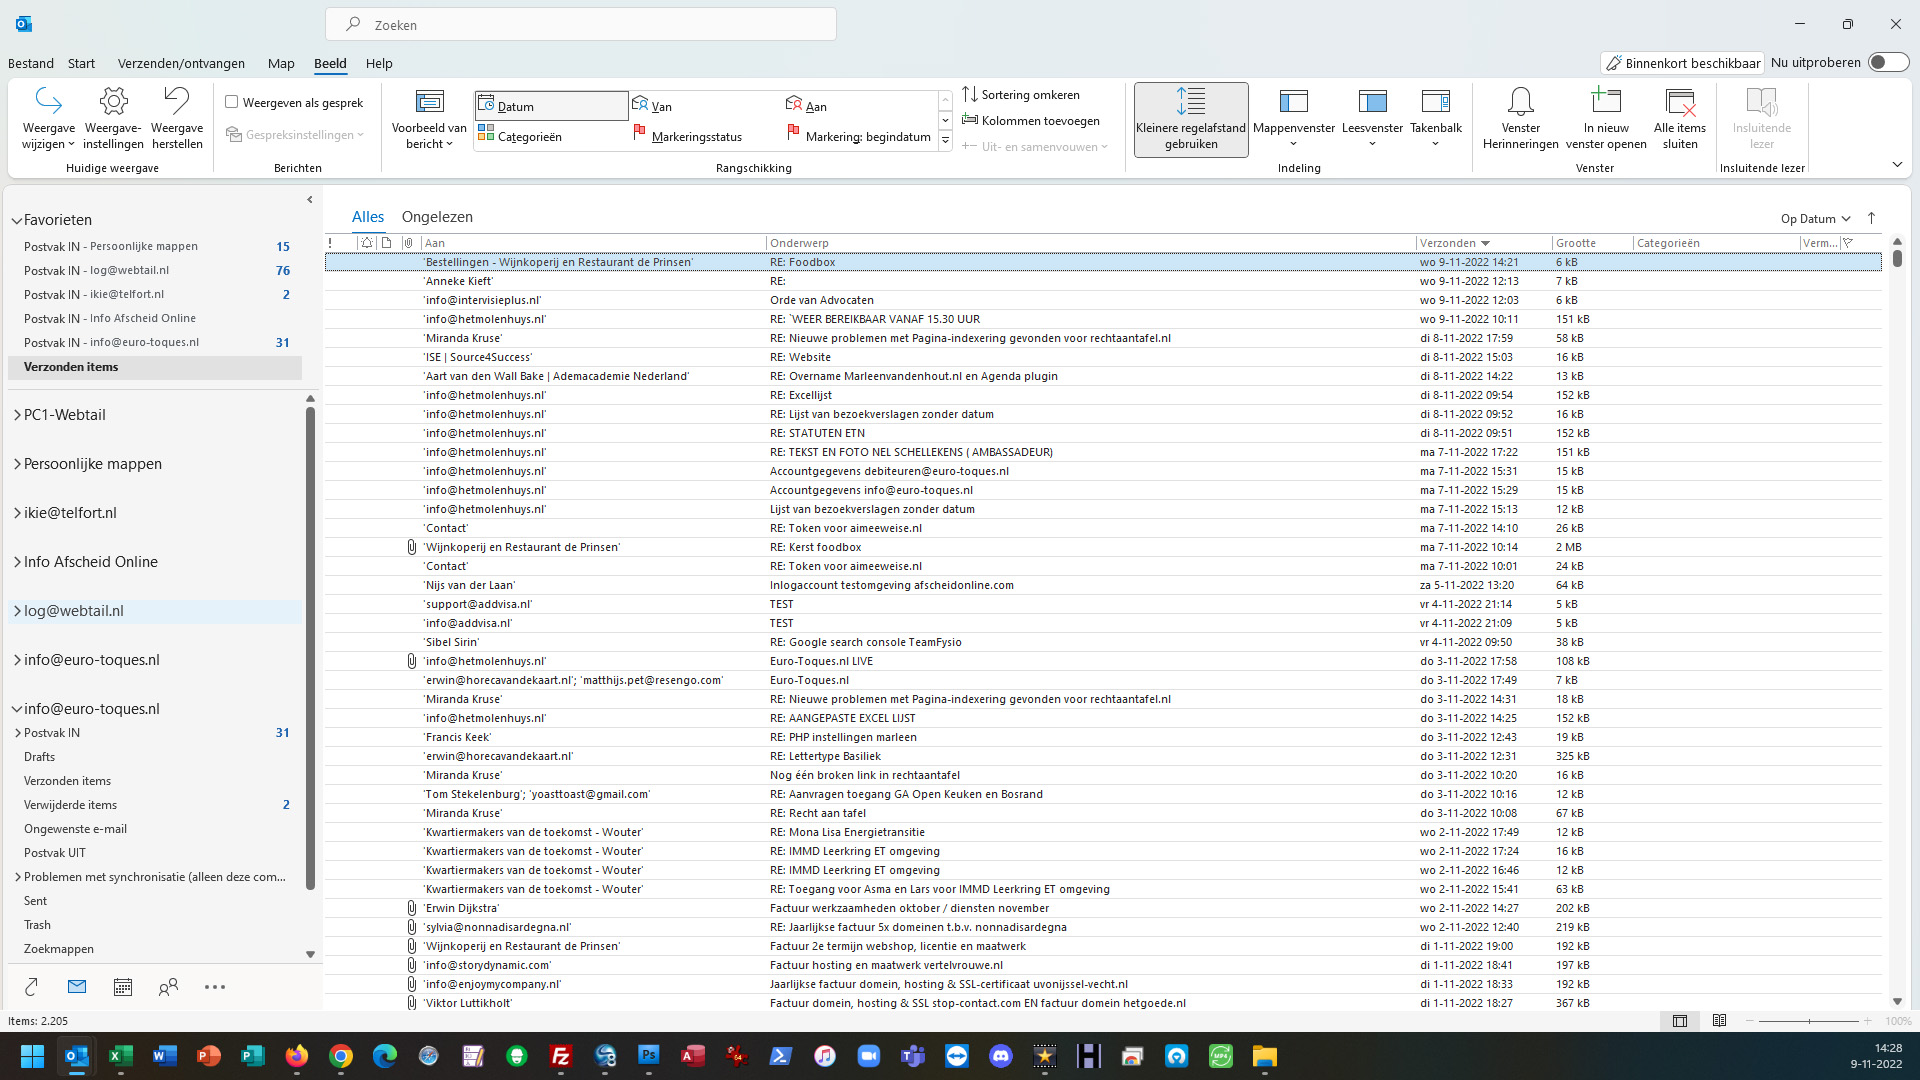
Task: Open Venster Herinneringen bell
Action: click(1520, 118)
